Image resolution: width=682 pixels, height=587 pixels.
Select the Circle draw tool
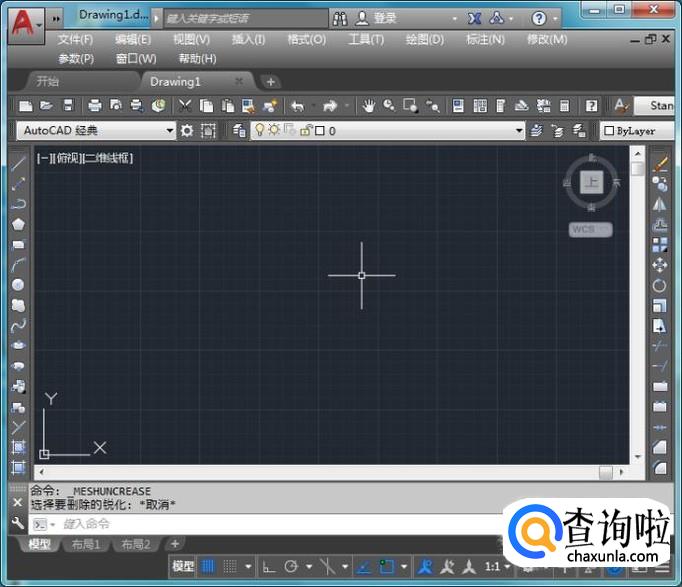coord(18,285)
